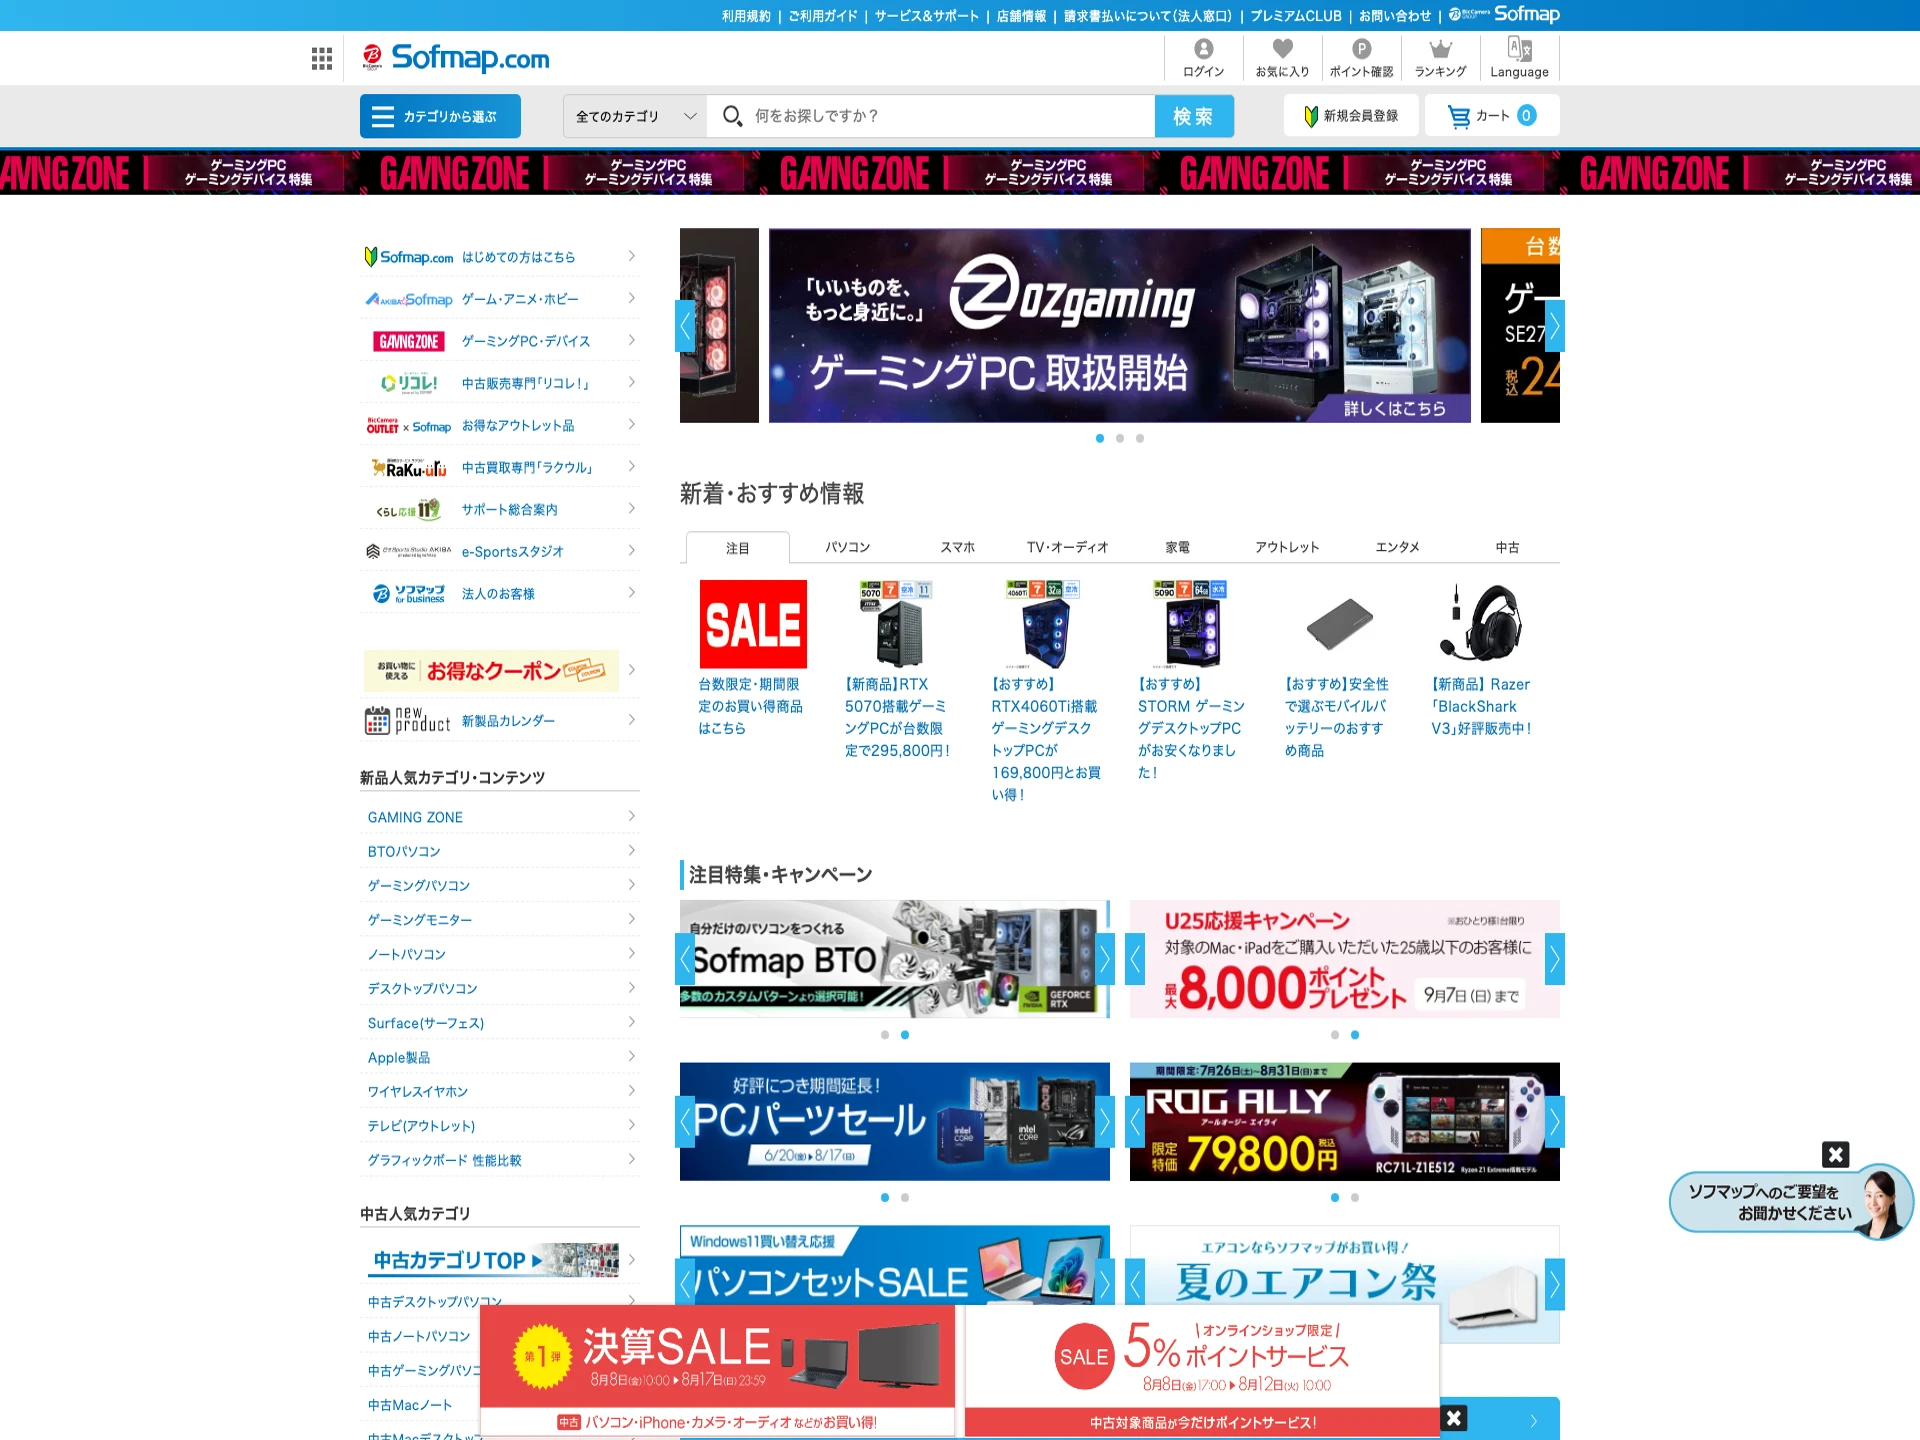Open 中古販売専門「リコレ!」 sidebar row

click(500, 383)
